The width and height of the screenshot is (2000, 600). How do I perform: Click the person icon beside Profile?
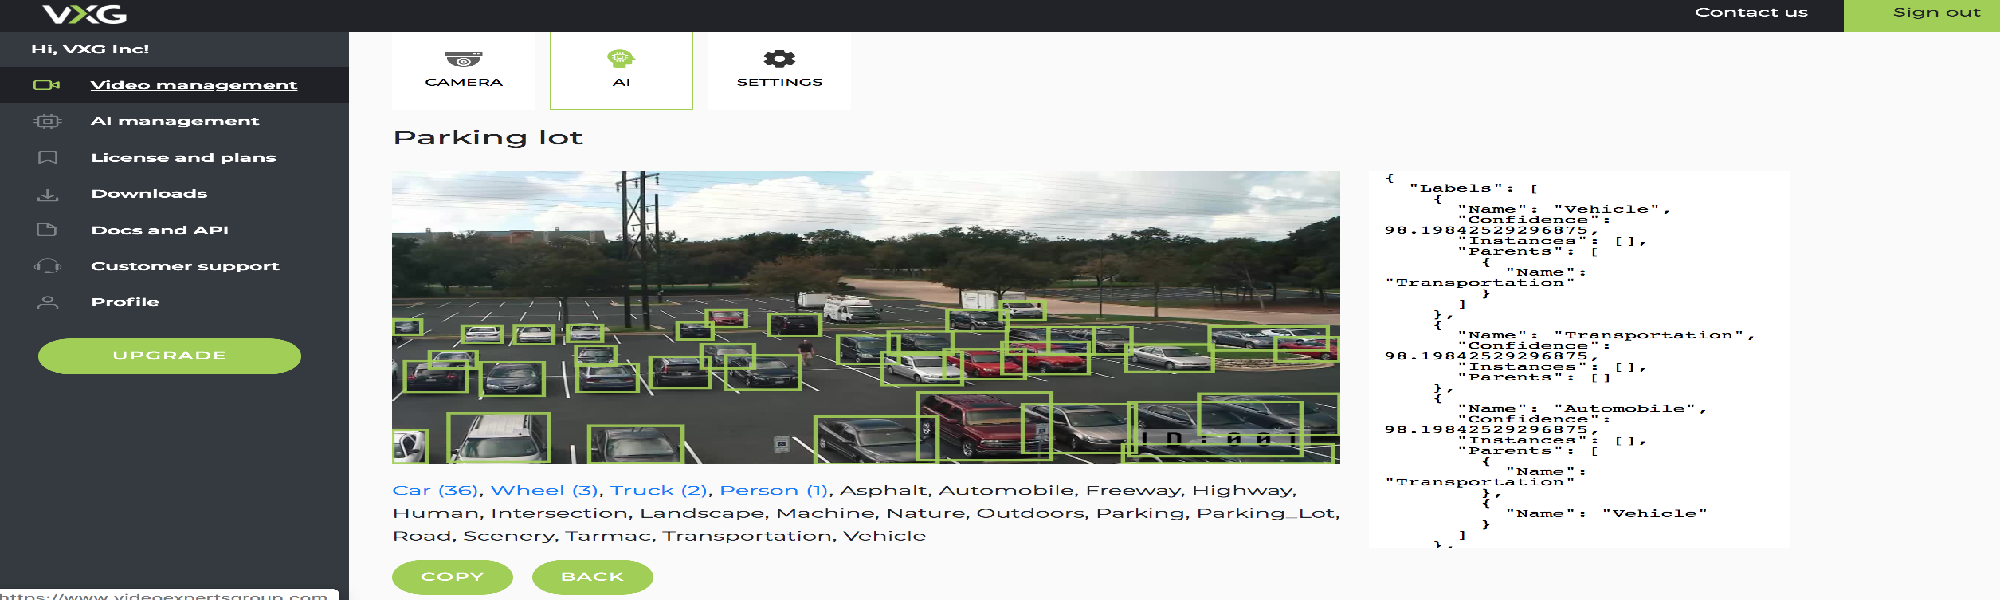(47, 302)
